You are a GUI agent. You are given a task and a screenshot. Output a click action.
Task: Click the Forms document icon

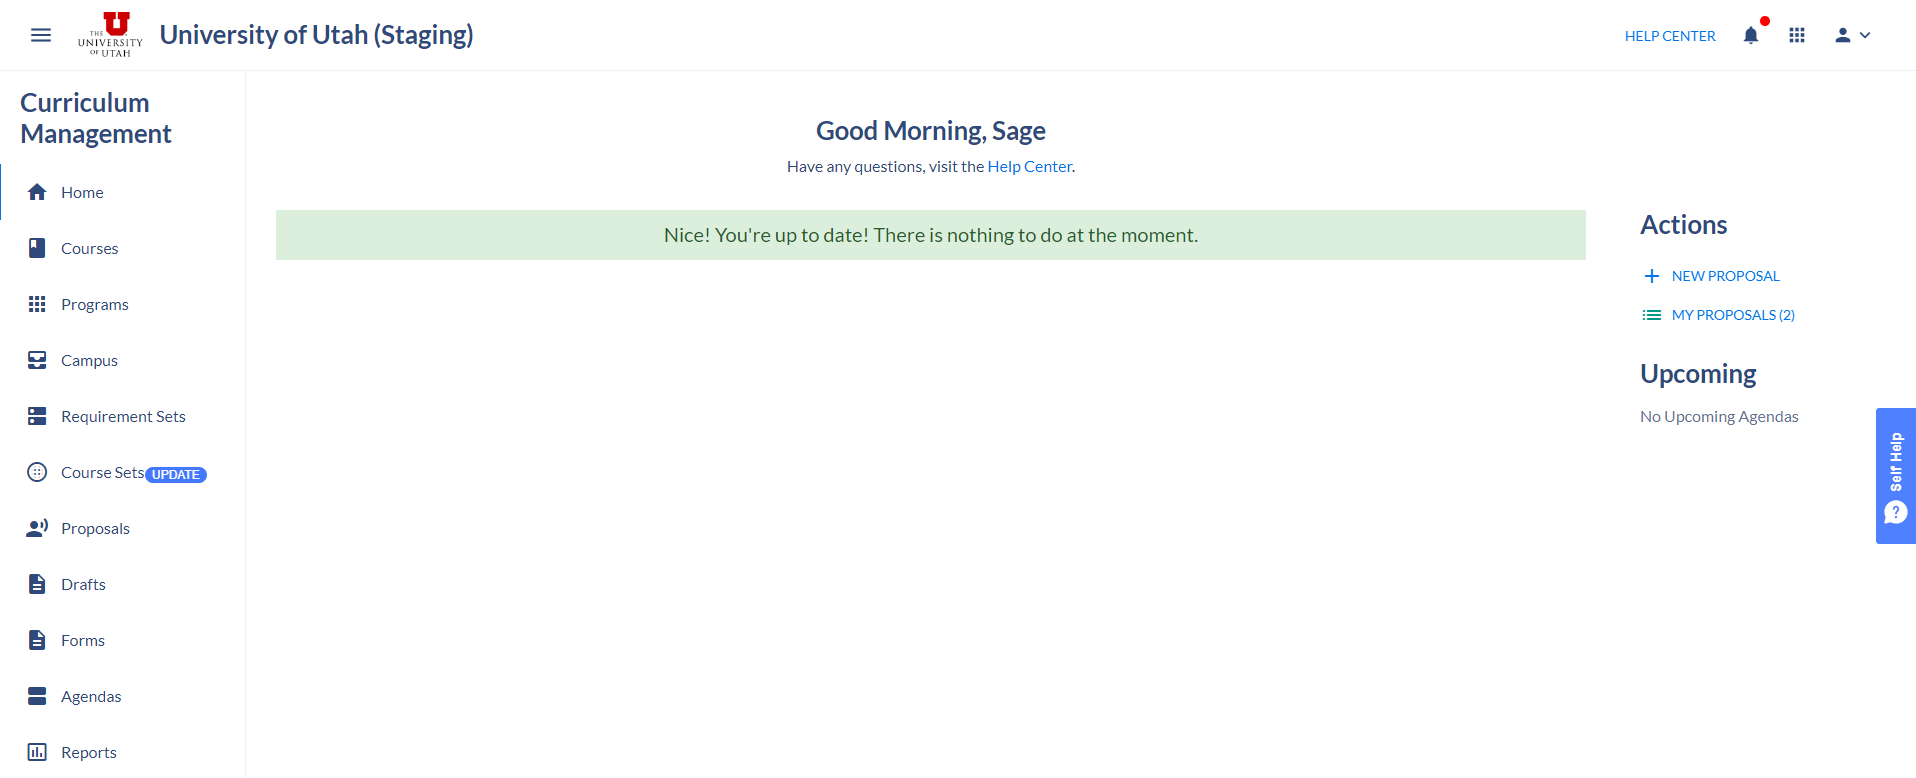coord(37,640)
